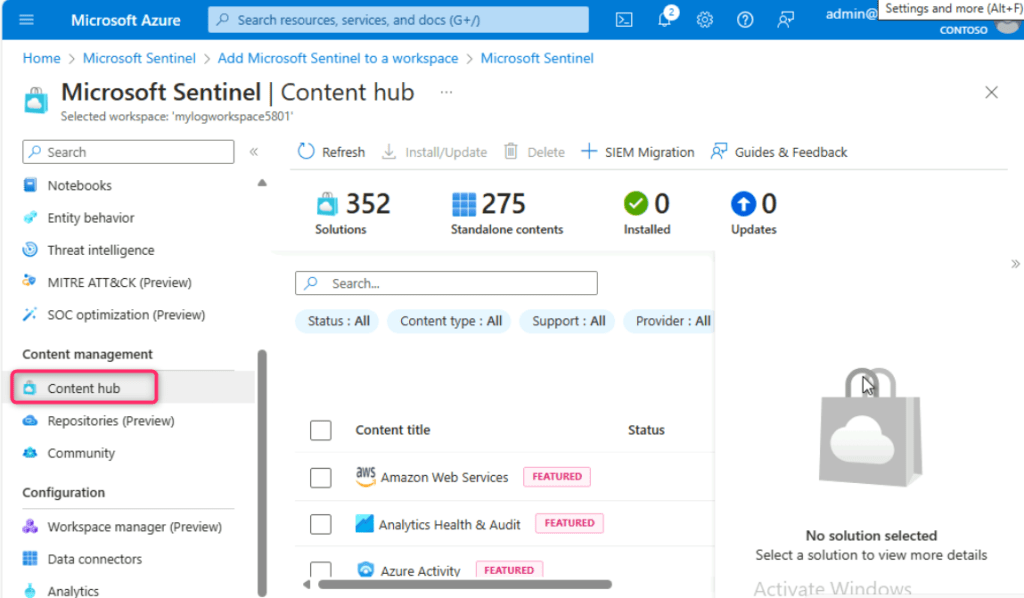The width and height of the screenshot is (1024, 598).
Task: Open portal settings gear icon
Action: point(704,20)
